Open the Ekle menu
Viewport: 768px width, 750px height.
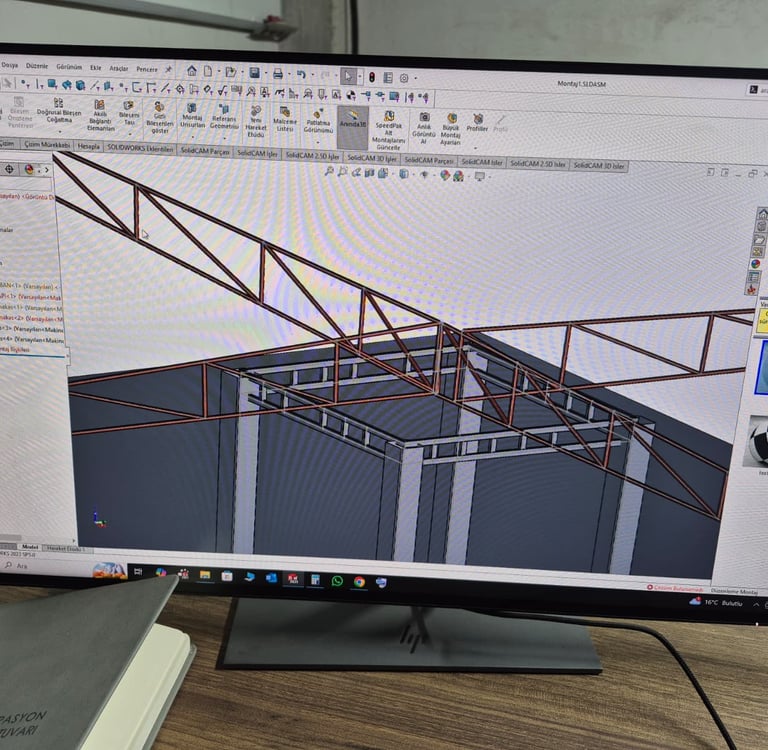[x=95, y=68]
